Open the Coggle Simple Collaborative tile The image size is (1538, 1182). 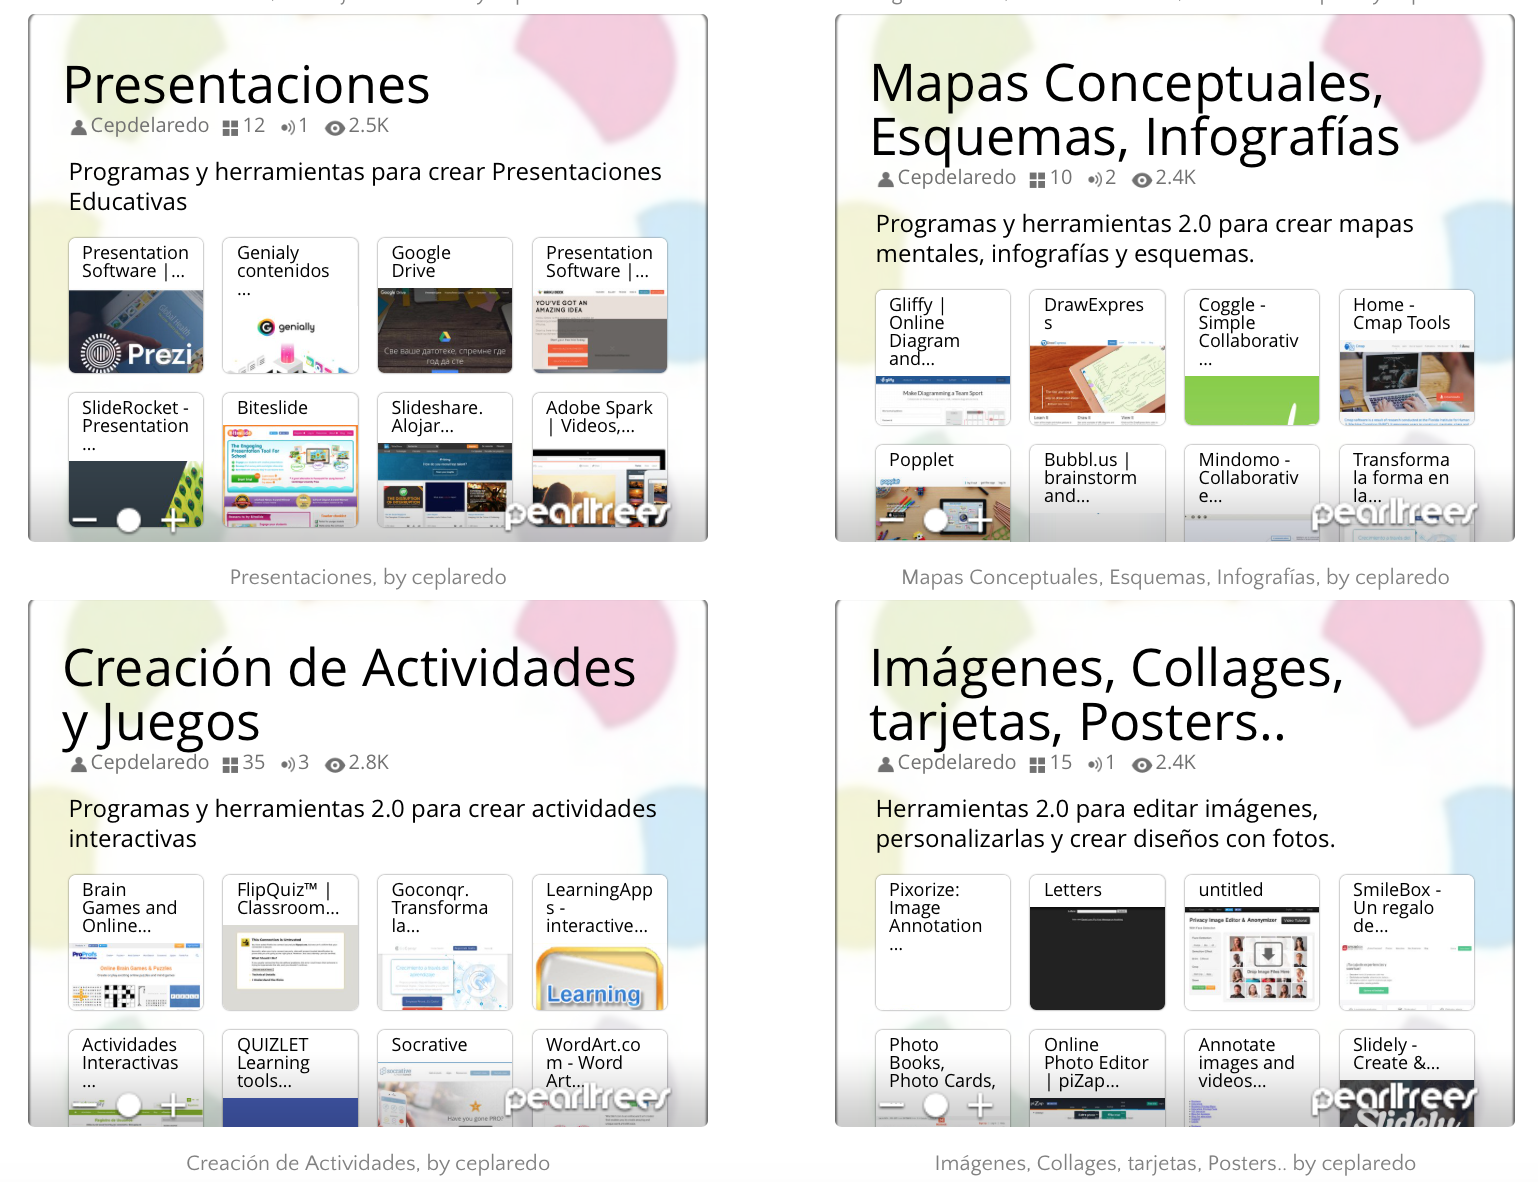click(1251, 357)
